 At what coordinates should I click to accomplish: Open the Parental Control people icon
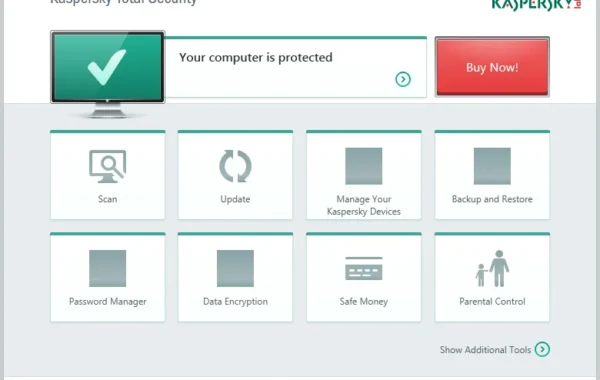[x=492, y=268]
